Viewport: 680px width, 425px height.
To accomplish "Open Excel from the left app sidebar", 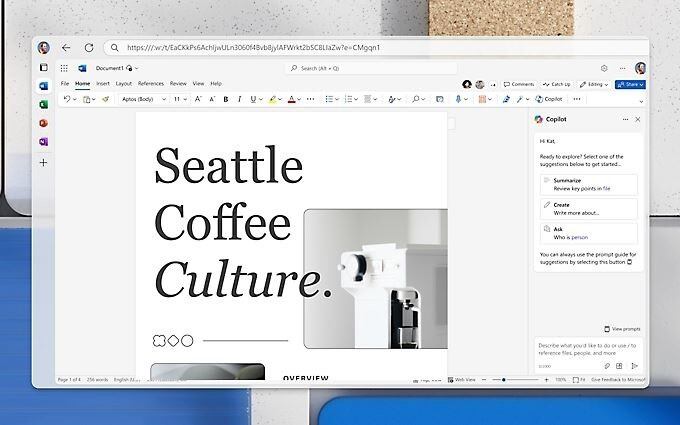I will [x=43, y=104].
